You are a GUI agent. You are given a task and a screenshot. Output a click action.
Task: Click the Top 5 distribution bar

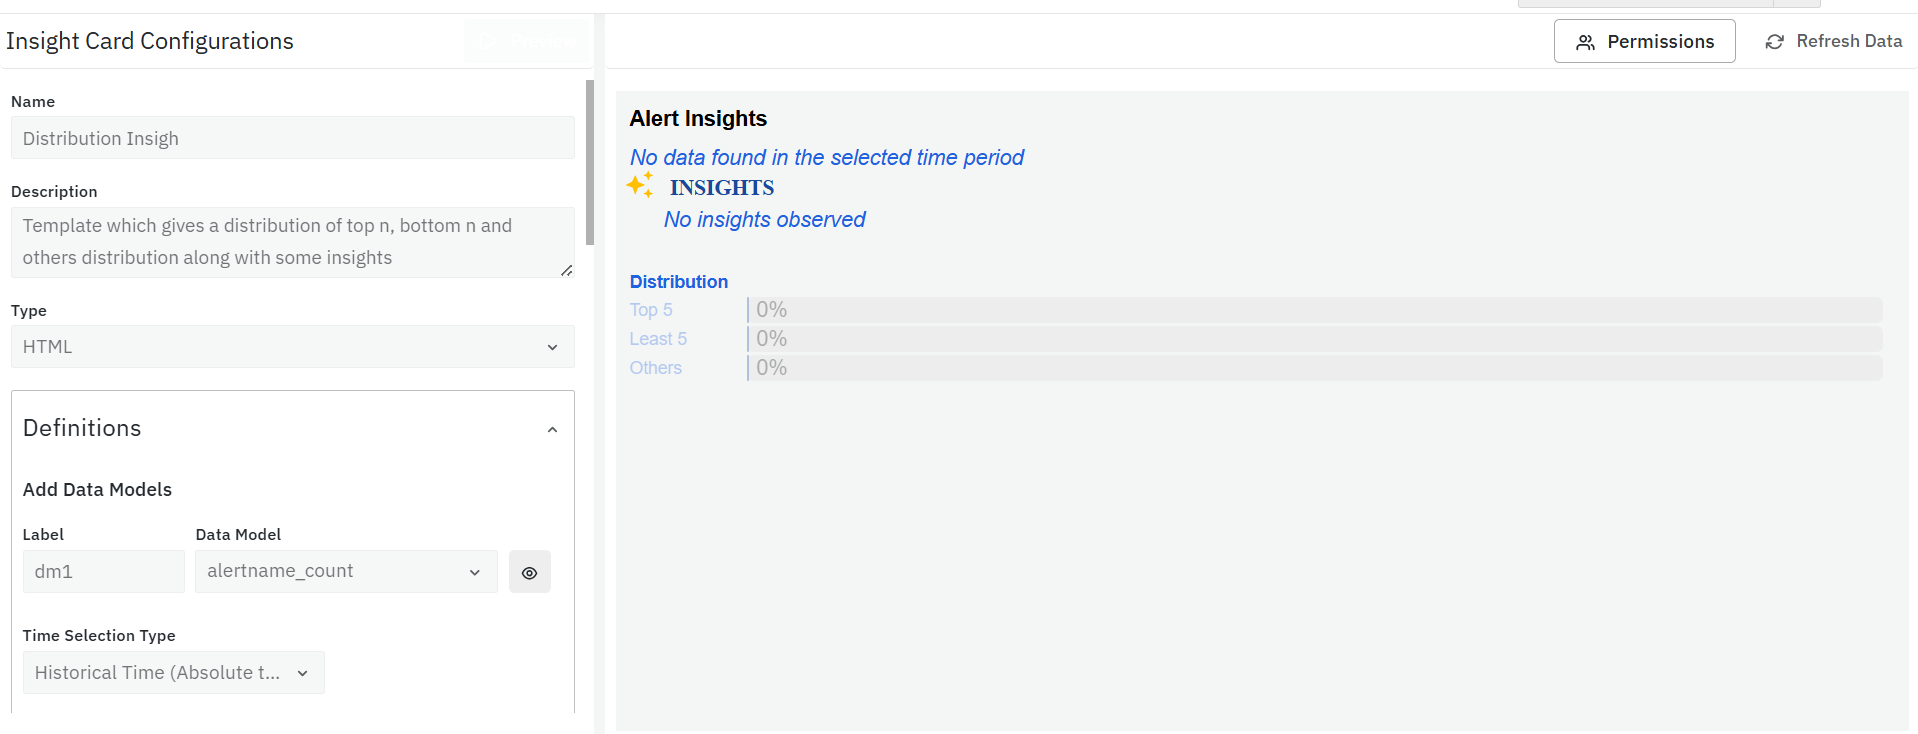pos(1314,310)
